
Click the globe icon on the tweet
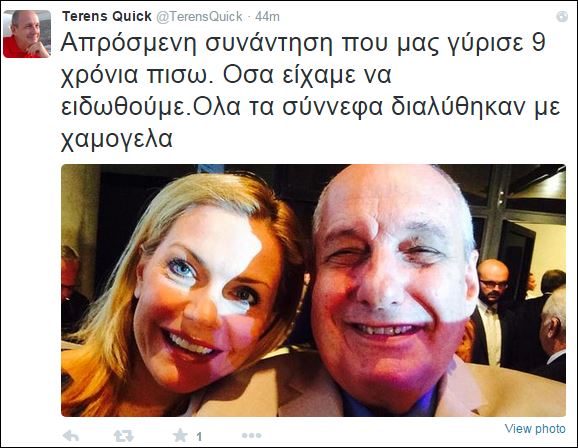(x=562, y=16)
